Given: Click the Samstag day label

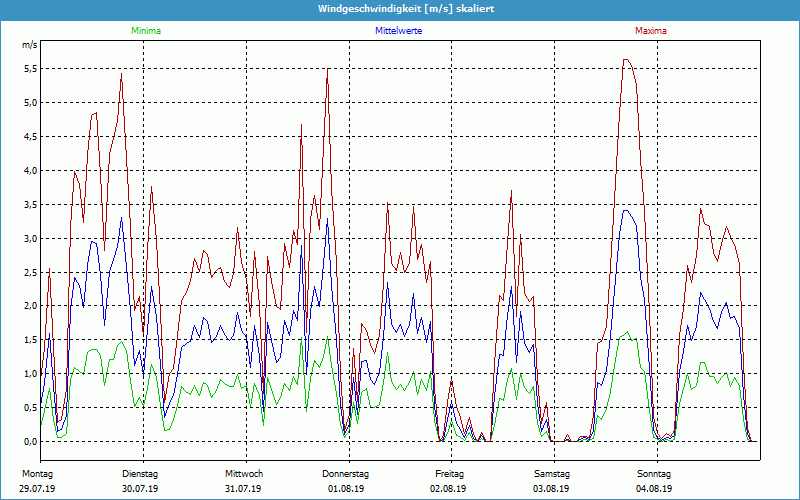Looking at the screenshot, I should pos(552,474).
